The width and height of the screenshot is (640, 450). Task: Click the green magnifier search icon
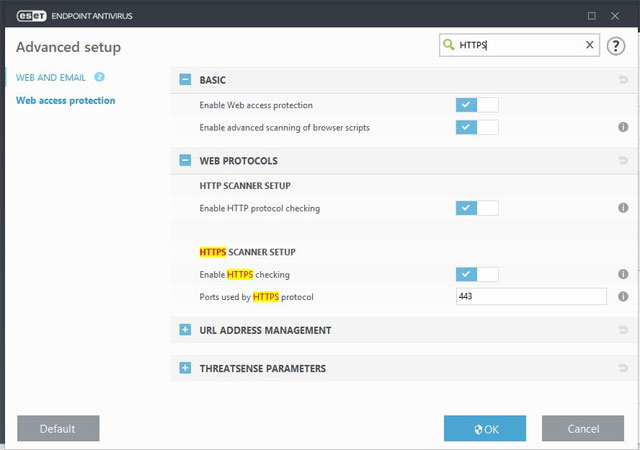[x=449, y=44]
